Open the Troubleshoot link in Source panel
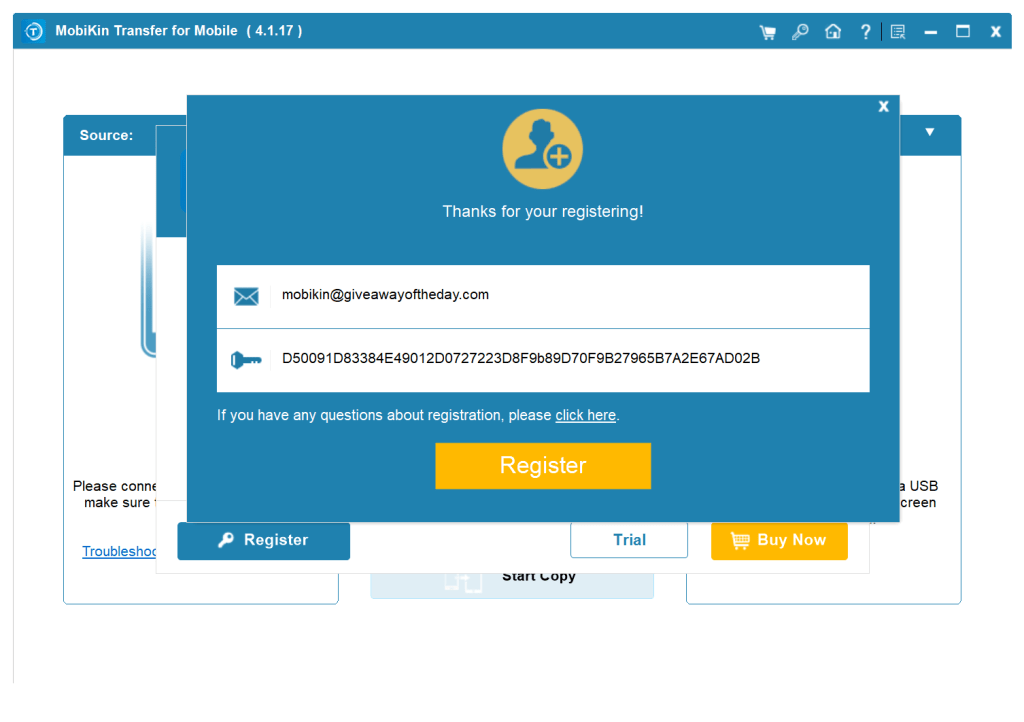This screenshot has width=1024, height=722. point(120,552)
